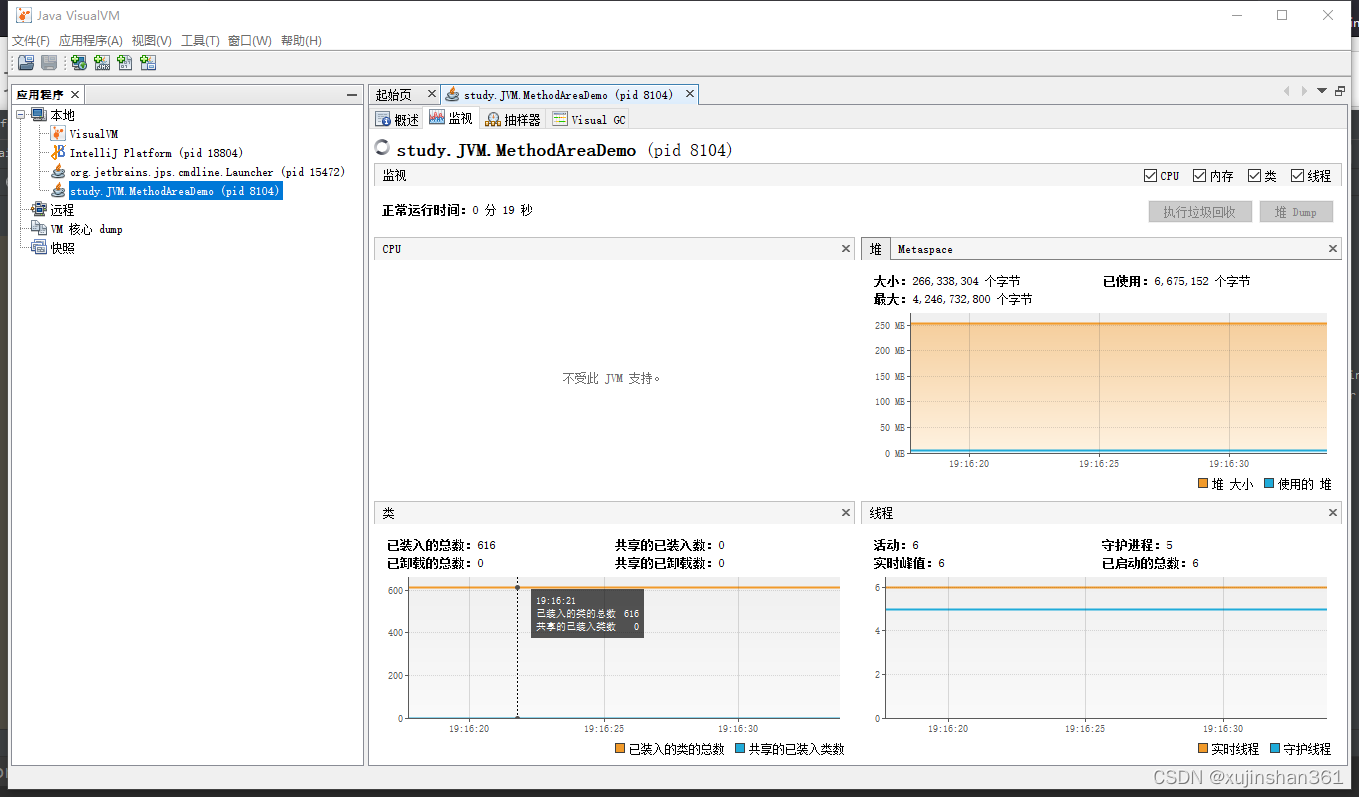Collapse the 本地 tree node
This screenshot has height=797, width=1359.
21,115
